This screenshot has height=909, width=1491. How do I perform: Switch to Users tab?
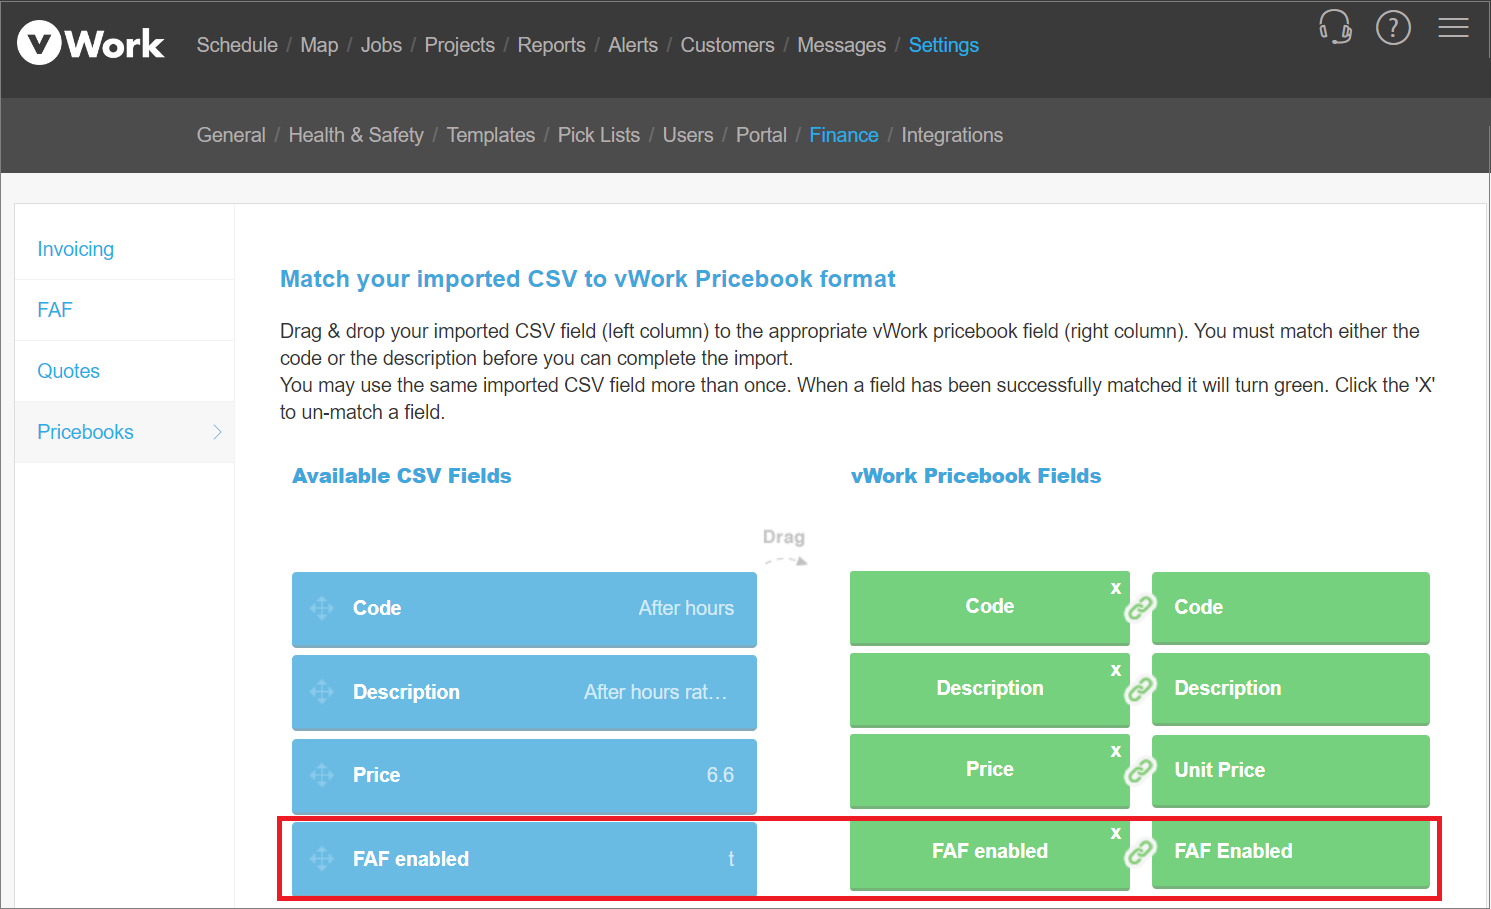click(688, 135)
